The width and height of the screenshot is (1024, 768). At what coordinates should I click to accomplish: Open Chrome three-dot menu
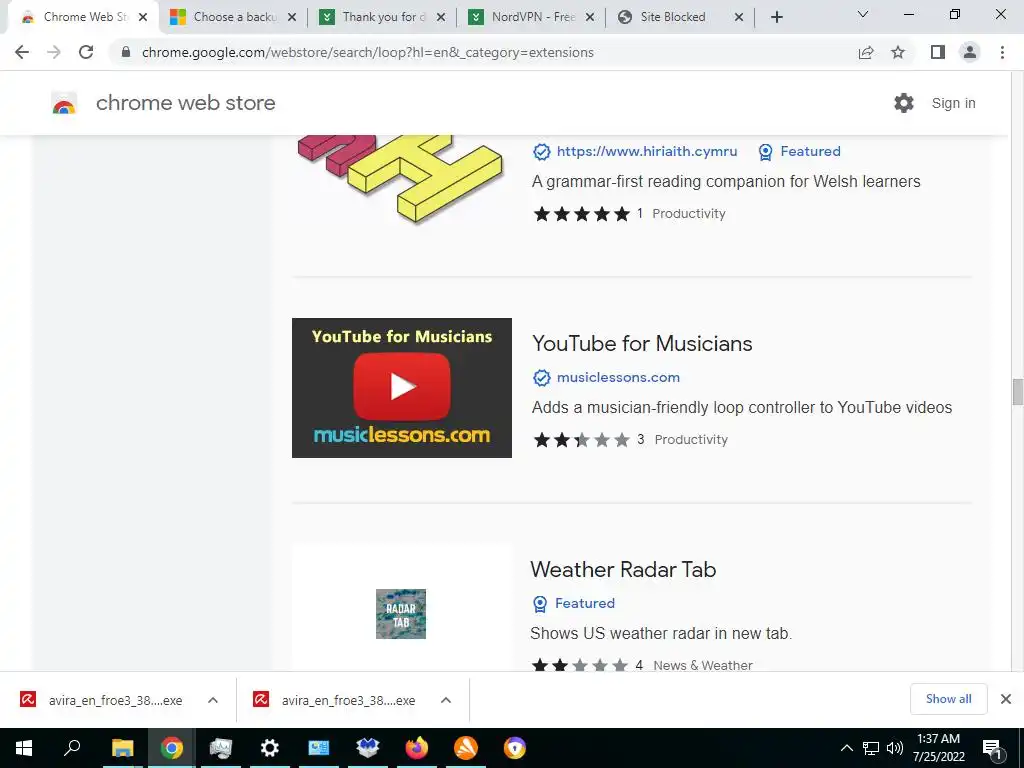coord(1002,52)
